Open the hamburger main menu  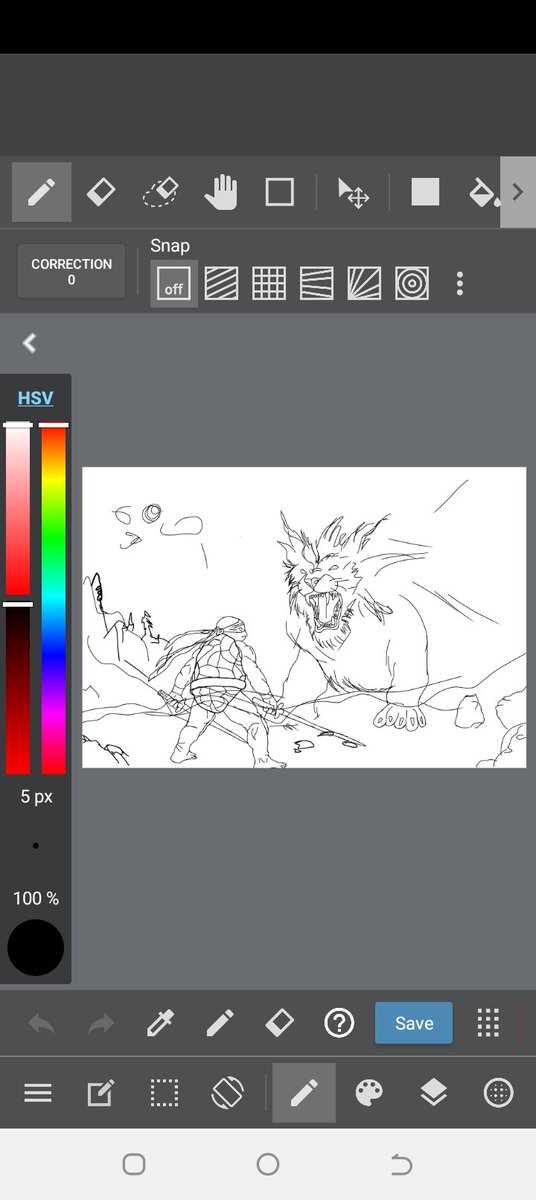pyautogui.click(x=38, y=1093)
